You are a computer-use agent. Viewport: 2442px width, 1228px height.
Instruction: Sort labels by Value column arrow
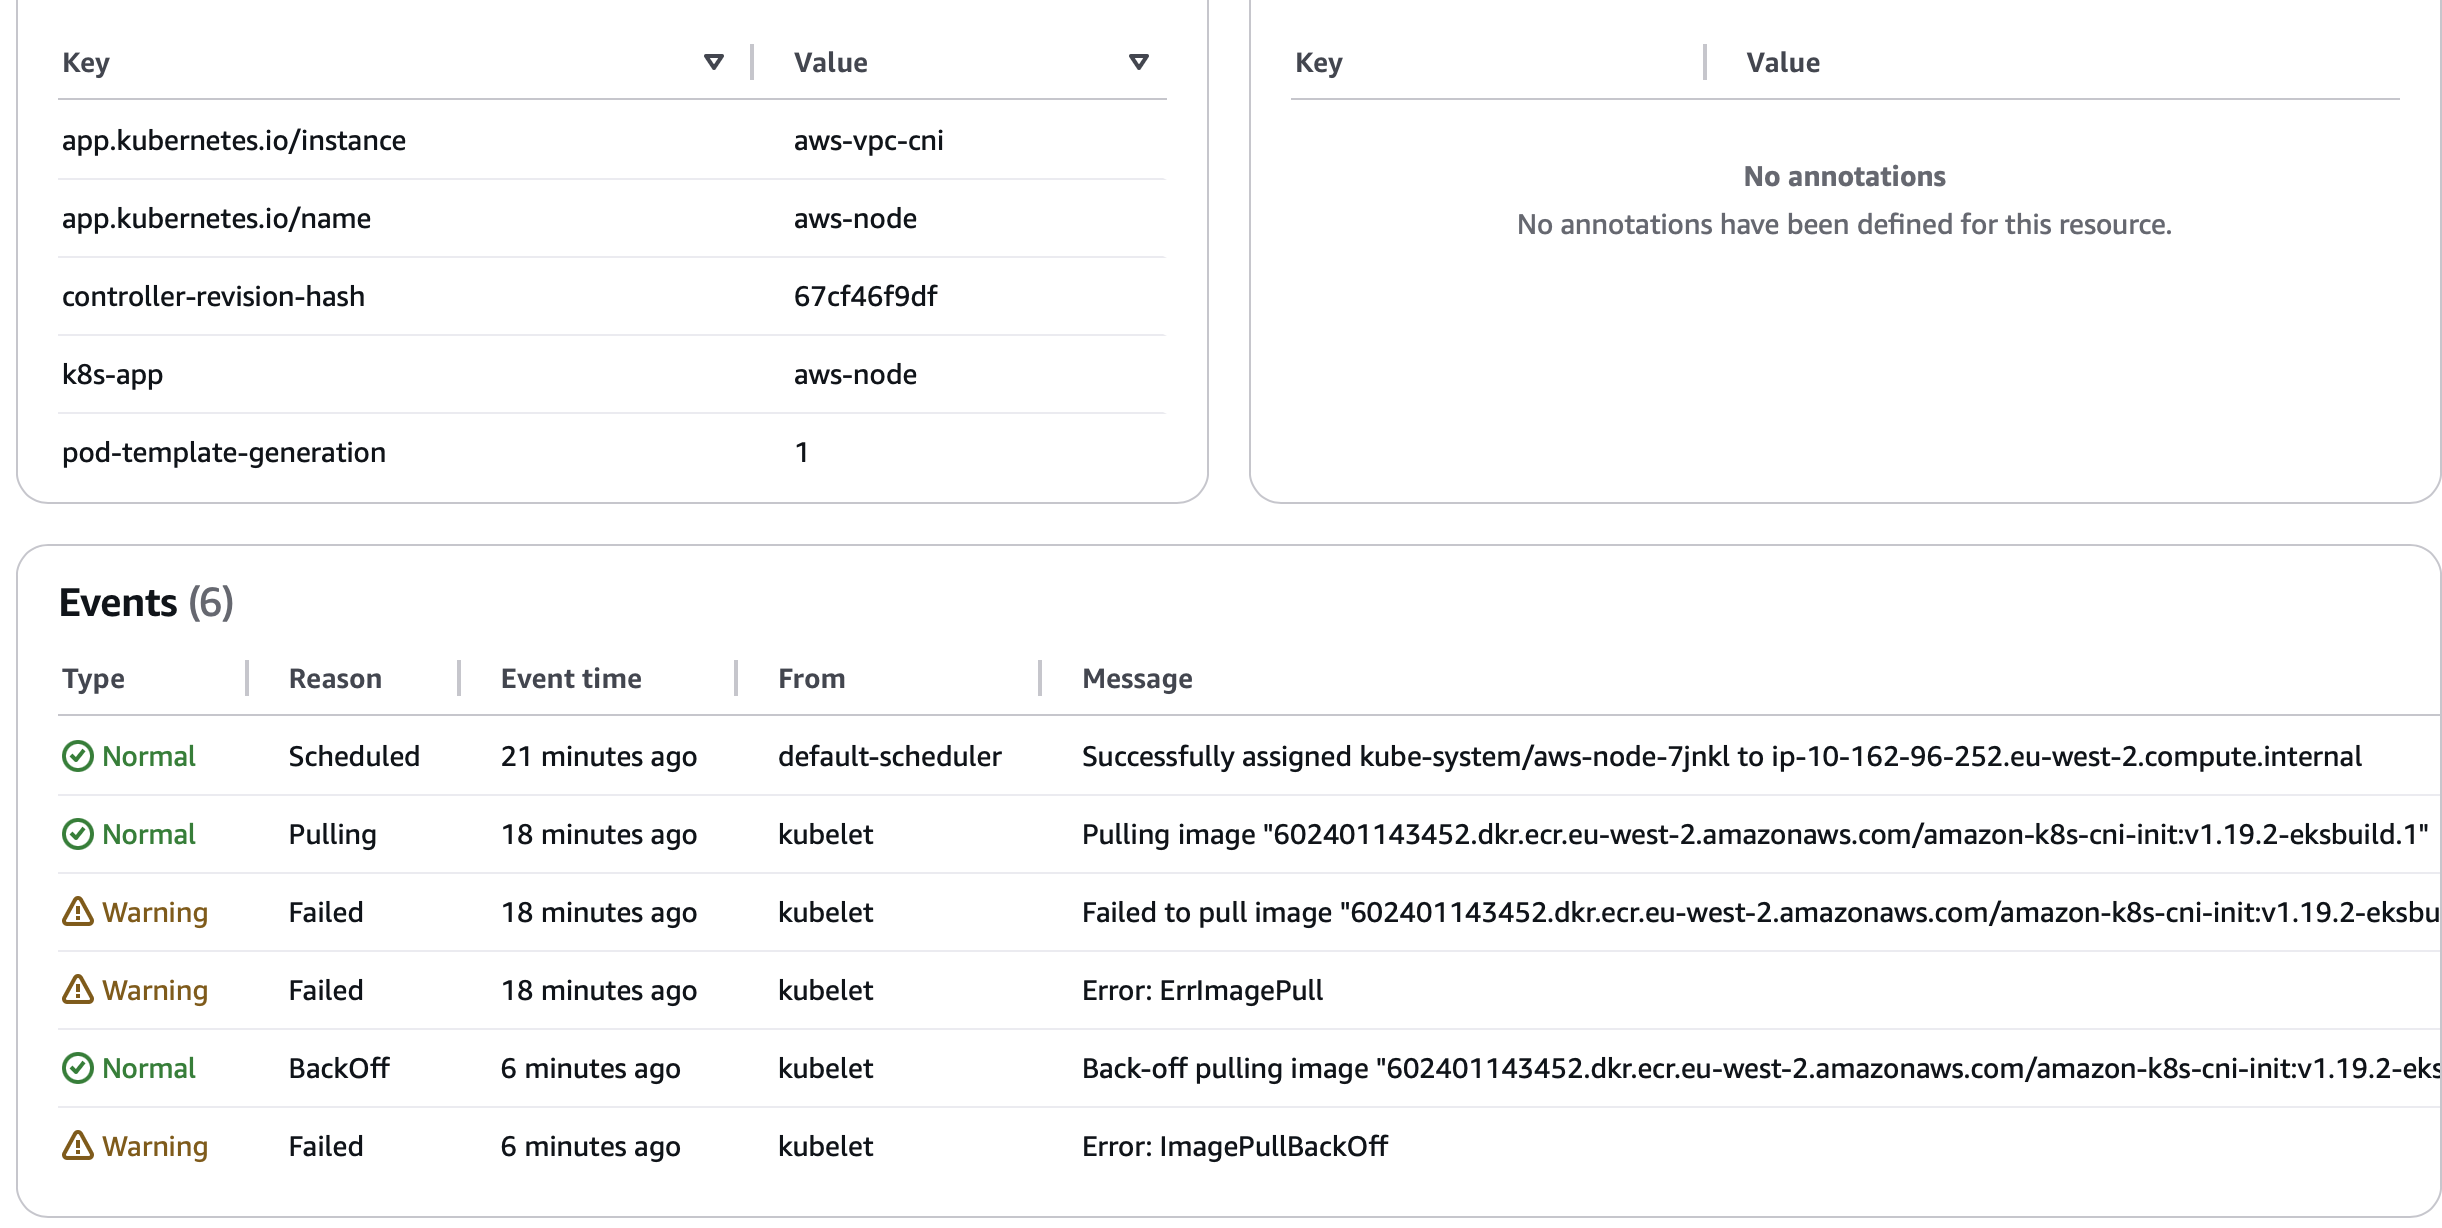pos(1138,62)
